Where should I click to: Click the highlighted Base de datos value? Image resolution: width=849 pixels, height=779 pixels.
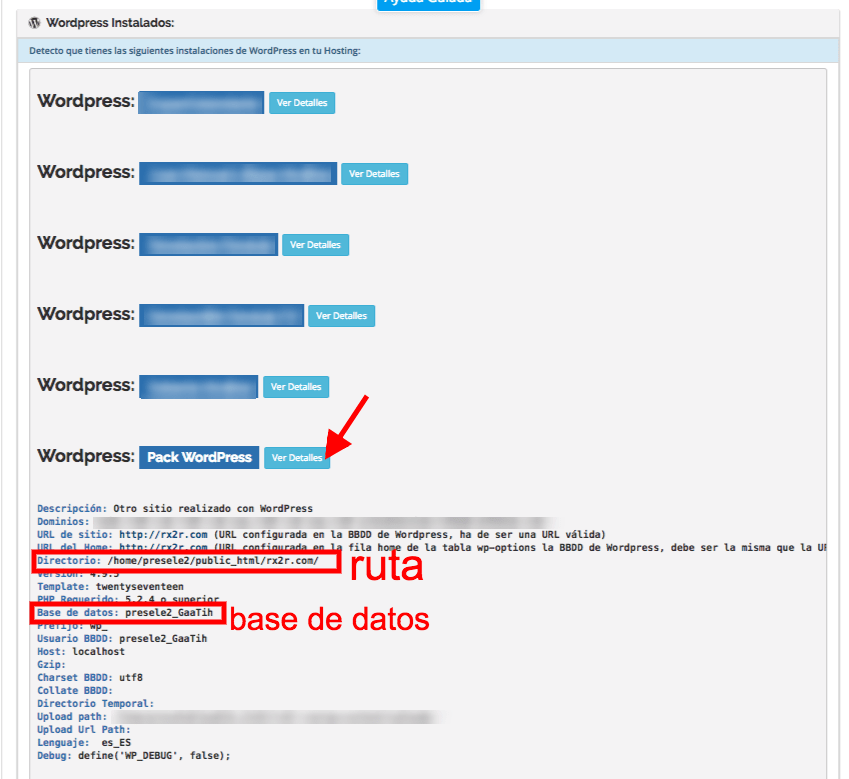point(168,612)
